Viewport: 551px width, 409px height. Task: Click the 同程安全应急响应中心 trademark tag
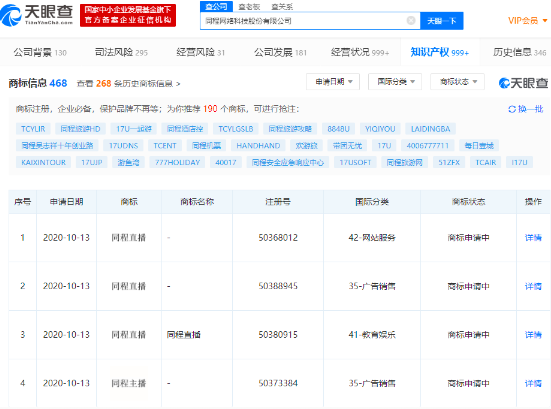pyautogui.click(x=288, y=162)
